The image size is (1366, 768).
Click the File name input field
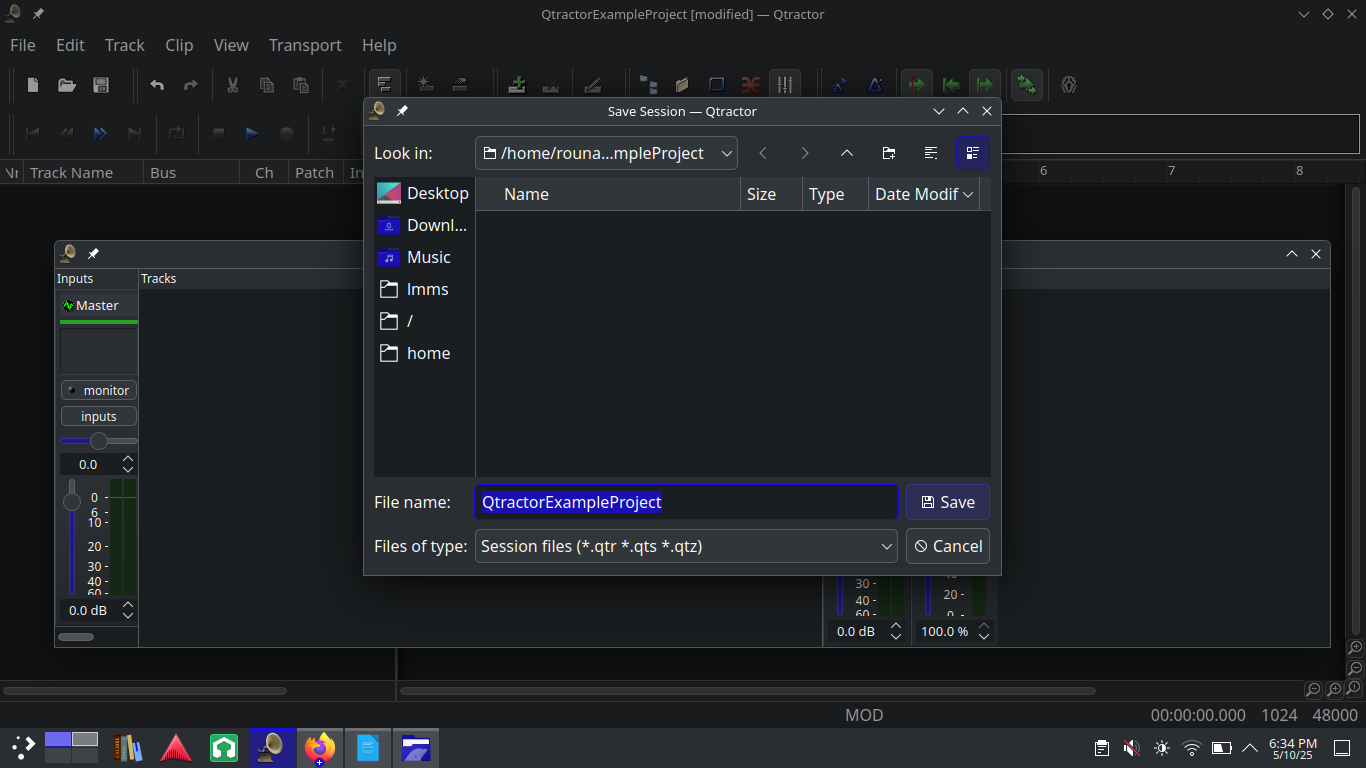pos(686,502)
